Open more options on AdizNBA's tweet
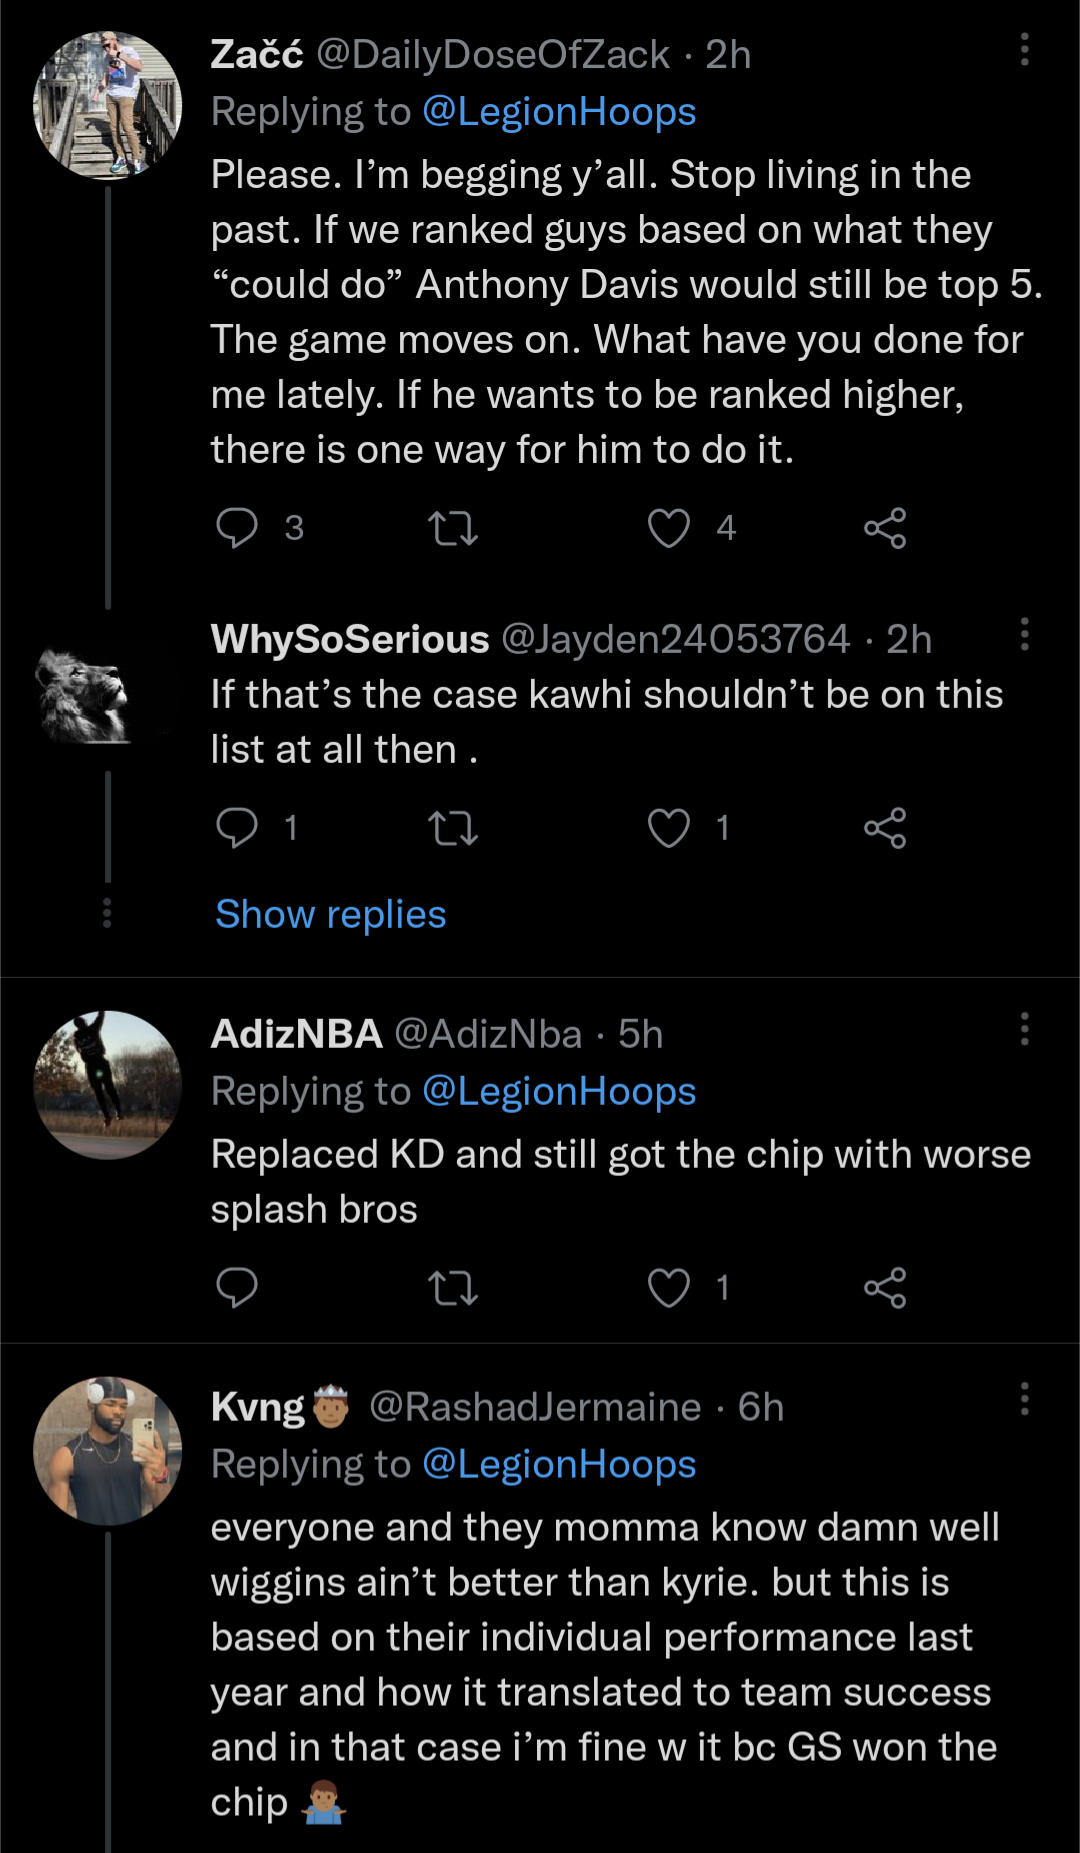Viewport: 1080px width, 1853px height. [x=1024, y=1029]
